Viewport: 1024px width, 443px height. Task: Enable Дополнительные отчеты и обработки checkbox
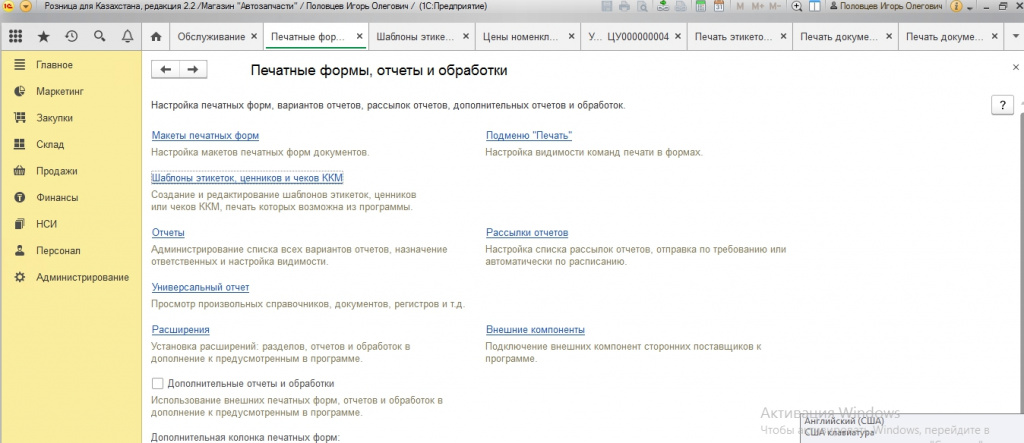pyautogui.click(x=157, y=384)
